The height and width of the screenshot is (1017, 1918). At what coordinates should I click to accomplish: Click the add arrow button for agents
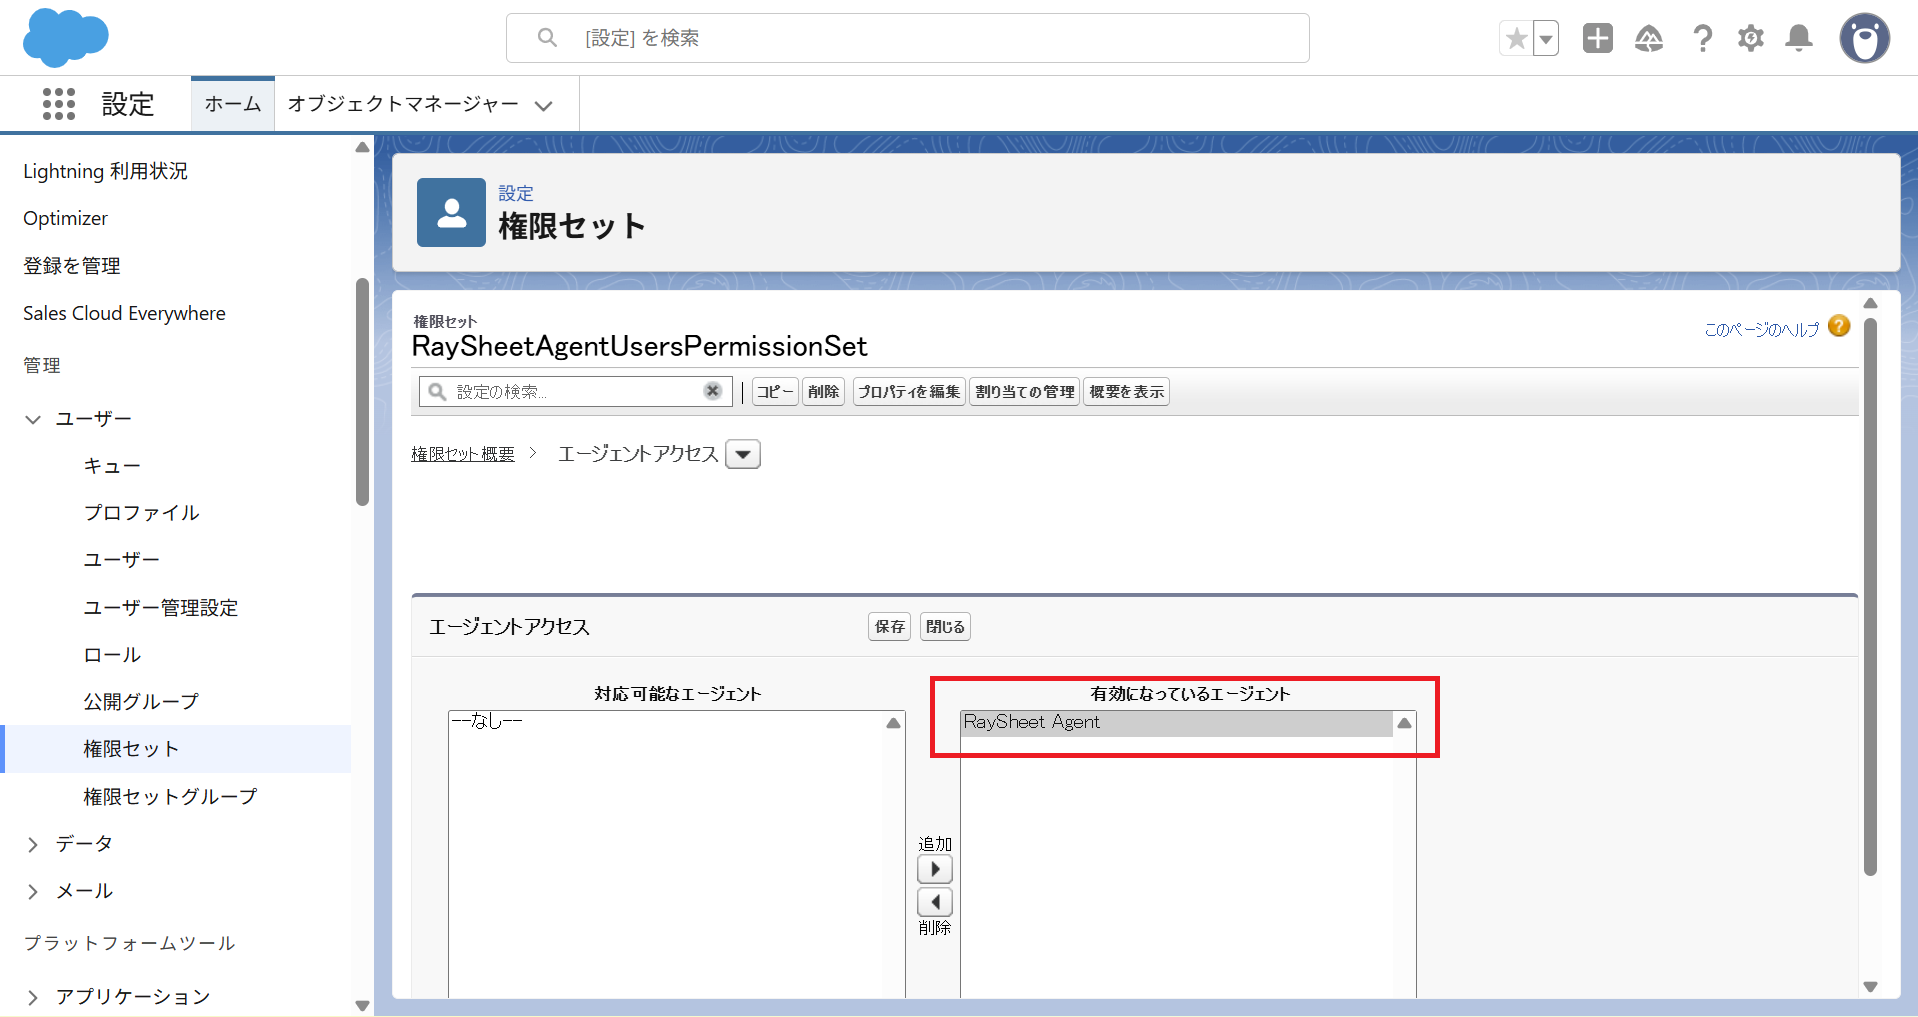coord(934,869)
